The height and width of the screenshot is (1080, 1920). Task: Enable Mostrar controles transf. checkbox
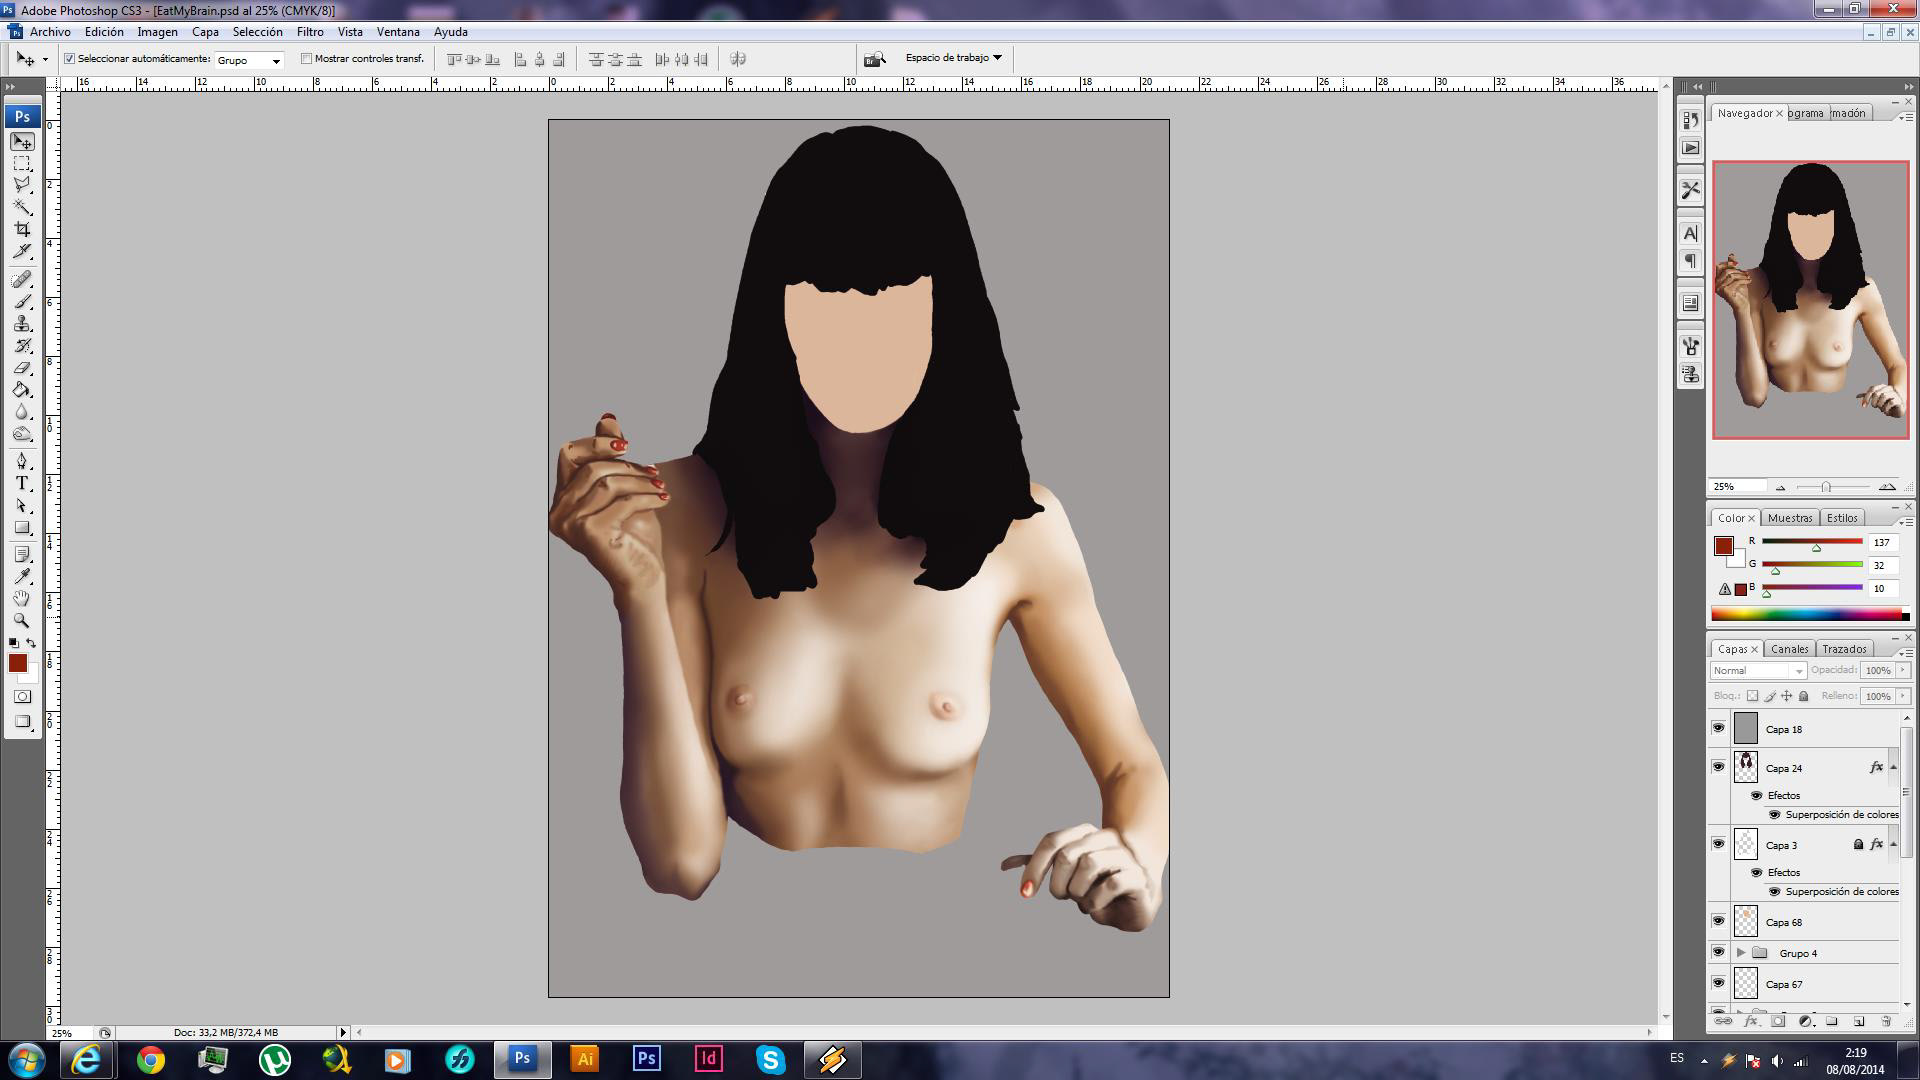[307, 59]
